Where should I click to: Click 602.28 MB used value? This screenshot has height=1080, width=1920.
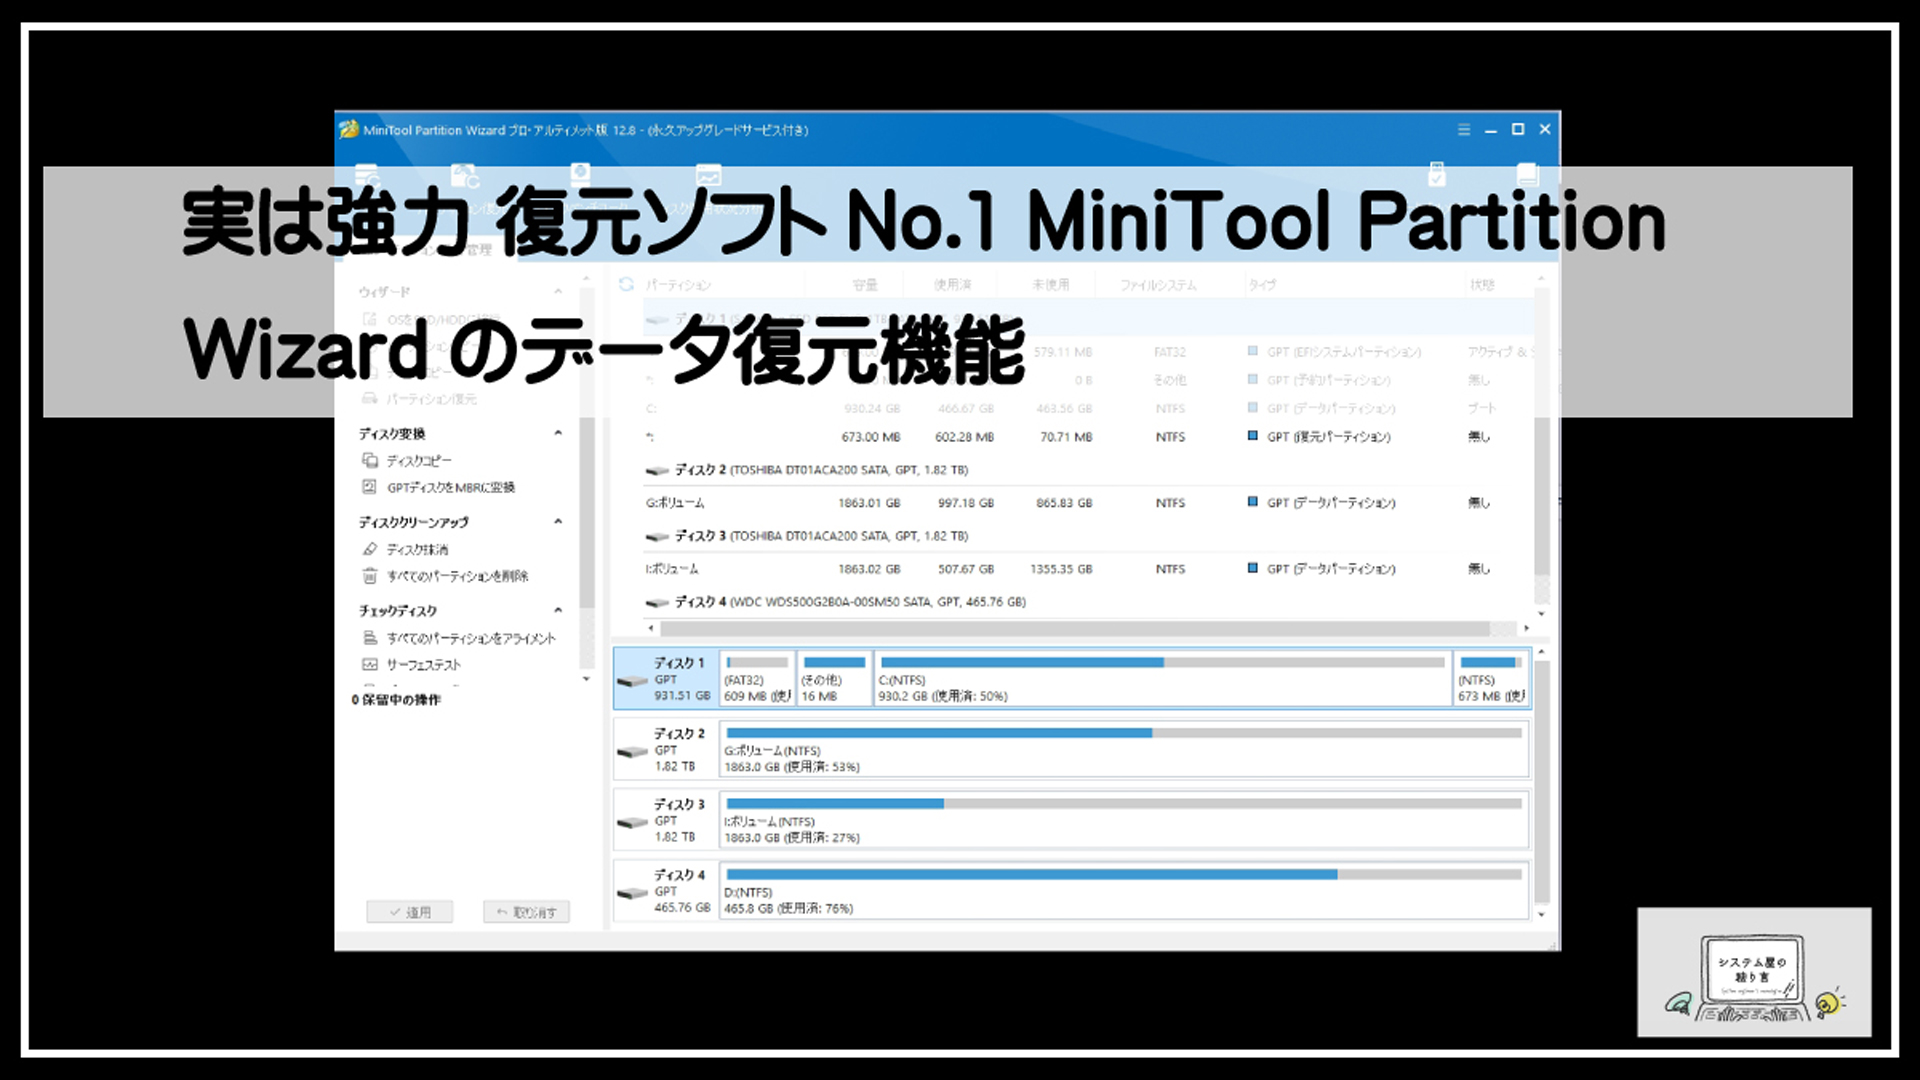pos(965,437)
